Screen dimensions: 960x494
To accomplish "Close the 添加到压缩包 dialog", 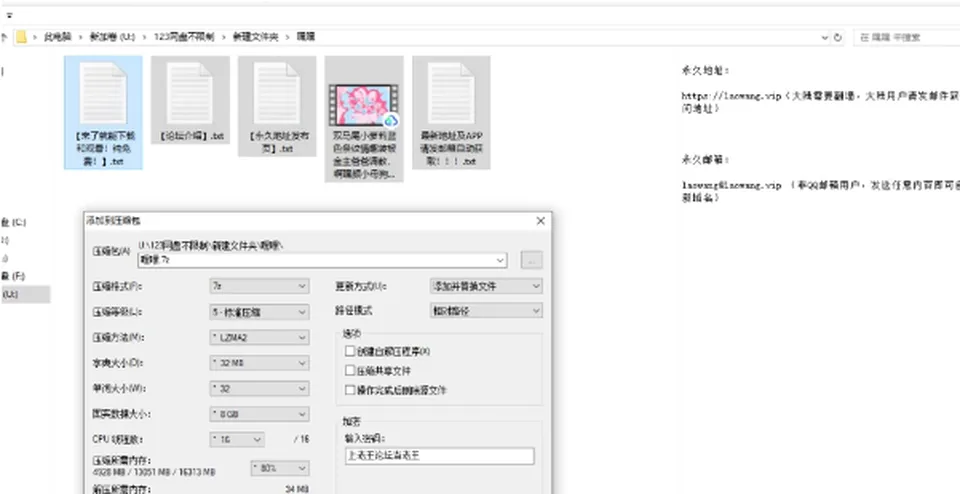I will coord(540,221).
